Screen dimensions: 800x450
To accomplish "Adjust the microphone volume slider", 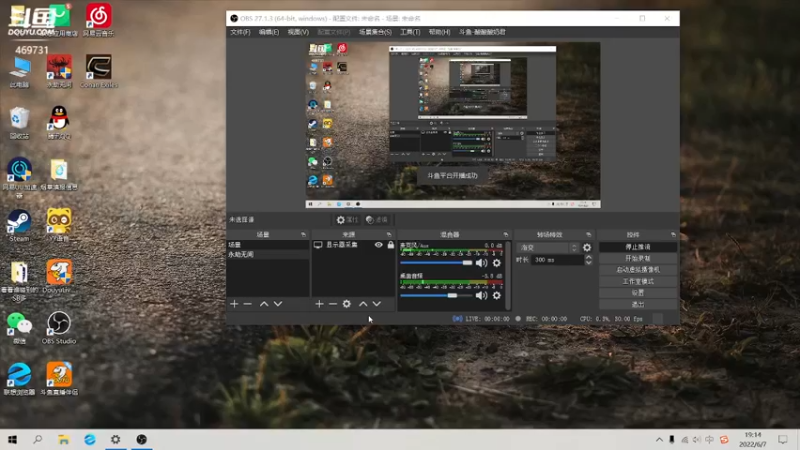I will pyautogui.click(x=466, y=263).
